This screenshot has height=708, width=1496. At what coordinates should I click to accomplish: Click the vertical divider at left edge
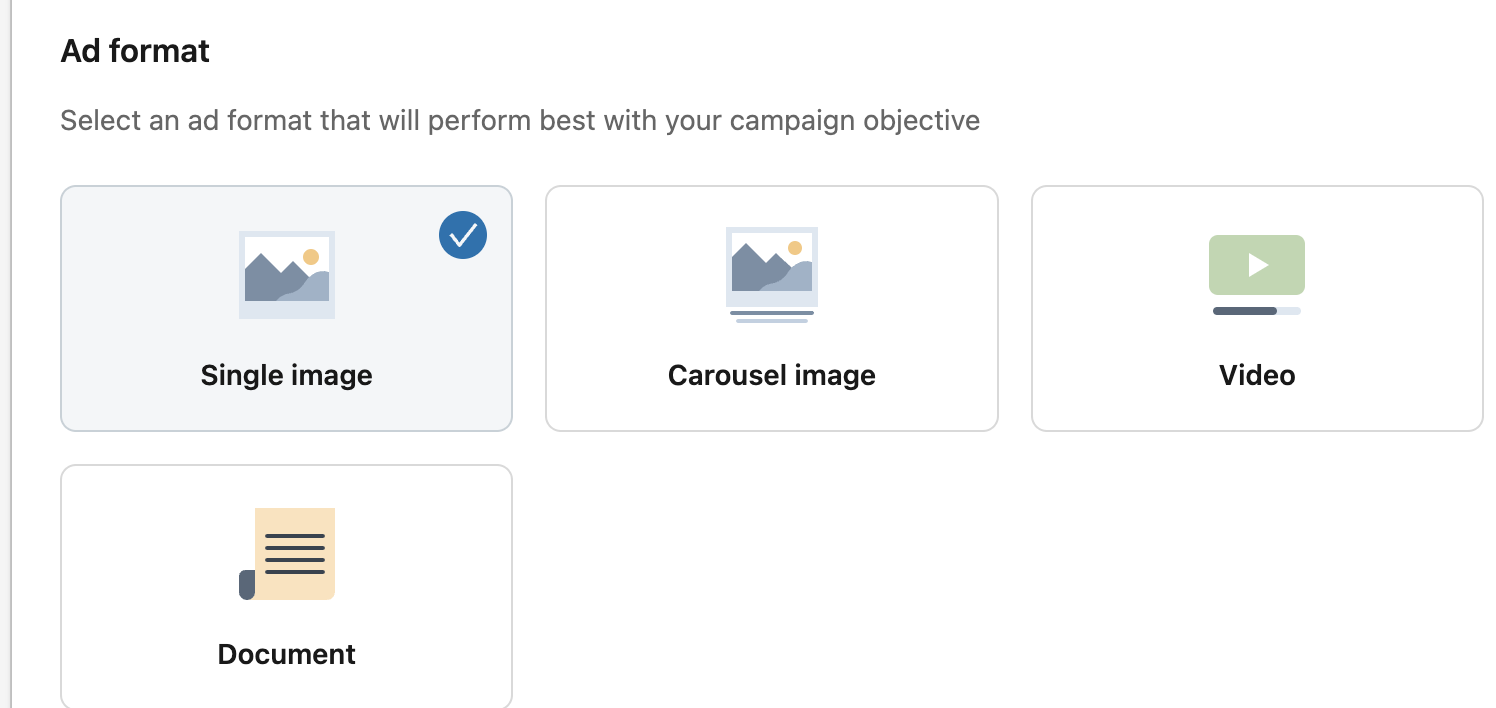10,354
